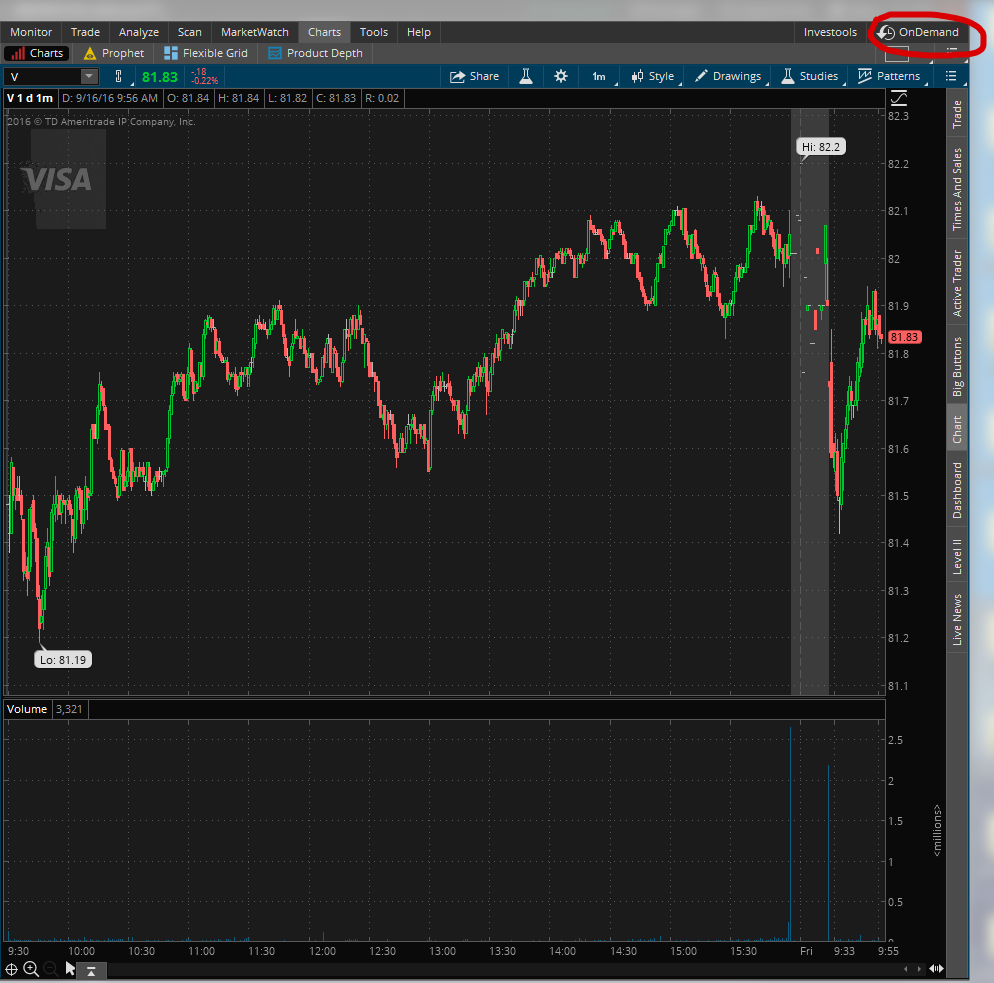Select the Charts sub-tab
This screenshot has height=983, width=994.
(x=37, y=53)
